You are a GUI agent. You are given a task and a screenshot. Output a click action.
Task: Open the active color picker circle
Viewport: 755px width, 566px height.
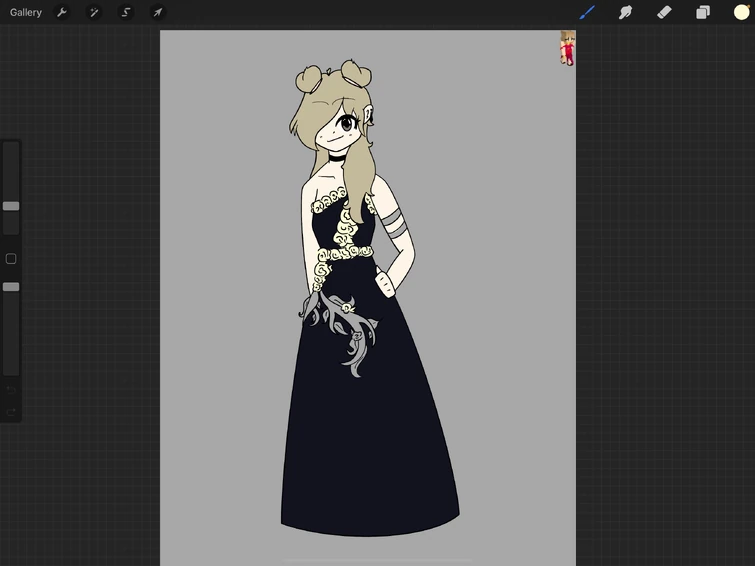tap(742, 13)
